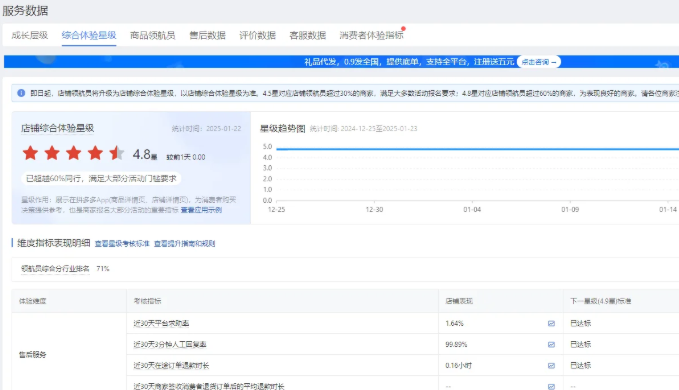Go to the 评价数据 tab
The height and width of the screenshot is (390, 679).
[258, 35]
